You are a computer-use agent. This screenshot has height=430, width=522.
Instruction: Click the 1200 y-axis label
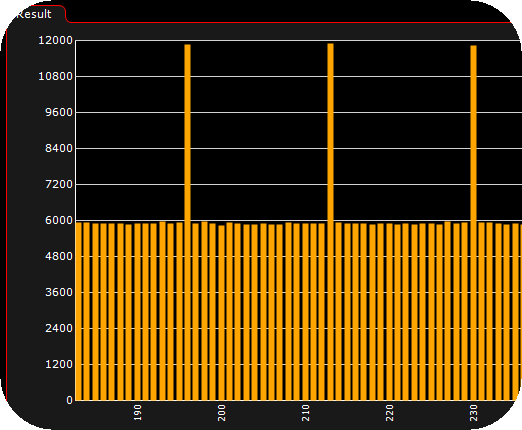[59, 364]
